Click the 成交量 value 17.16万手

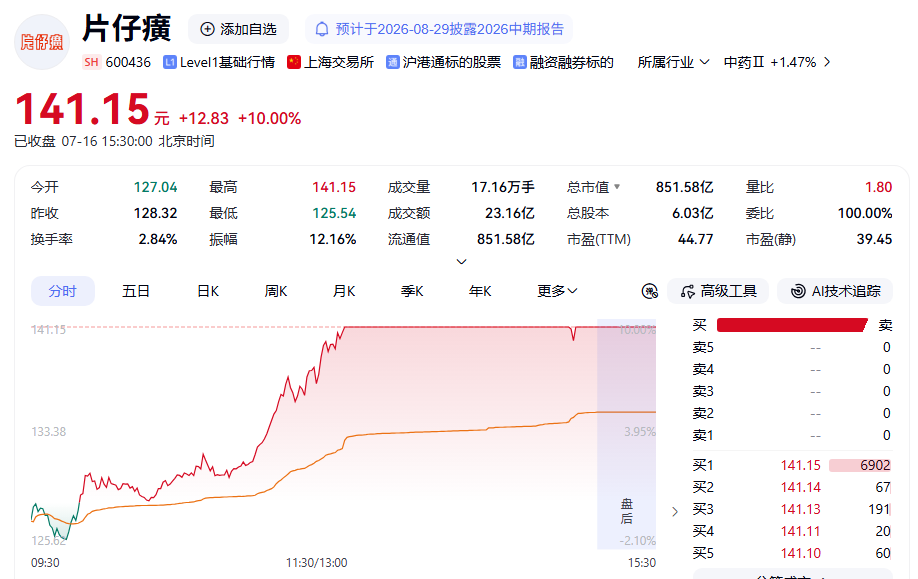pos(503,187)
